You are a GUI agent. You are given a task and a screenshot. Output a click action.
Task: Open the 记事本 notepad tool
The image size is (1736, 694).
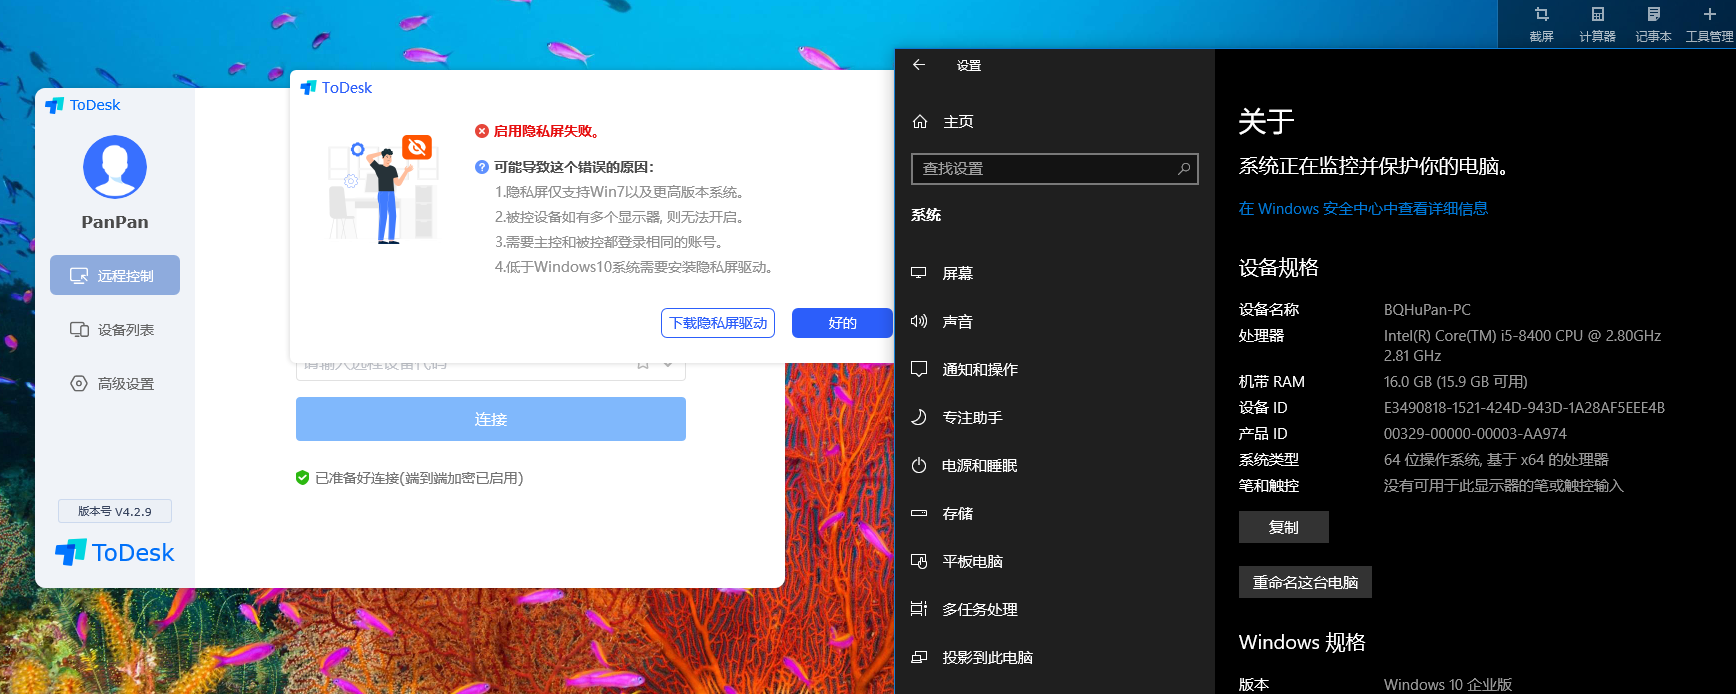pyautogui.click(x=1653, y=24)
